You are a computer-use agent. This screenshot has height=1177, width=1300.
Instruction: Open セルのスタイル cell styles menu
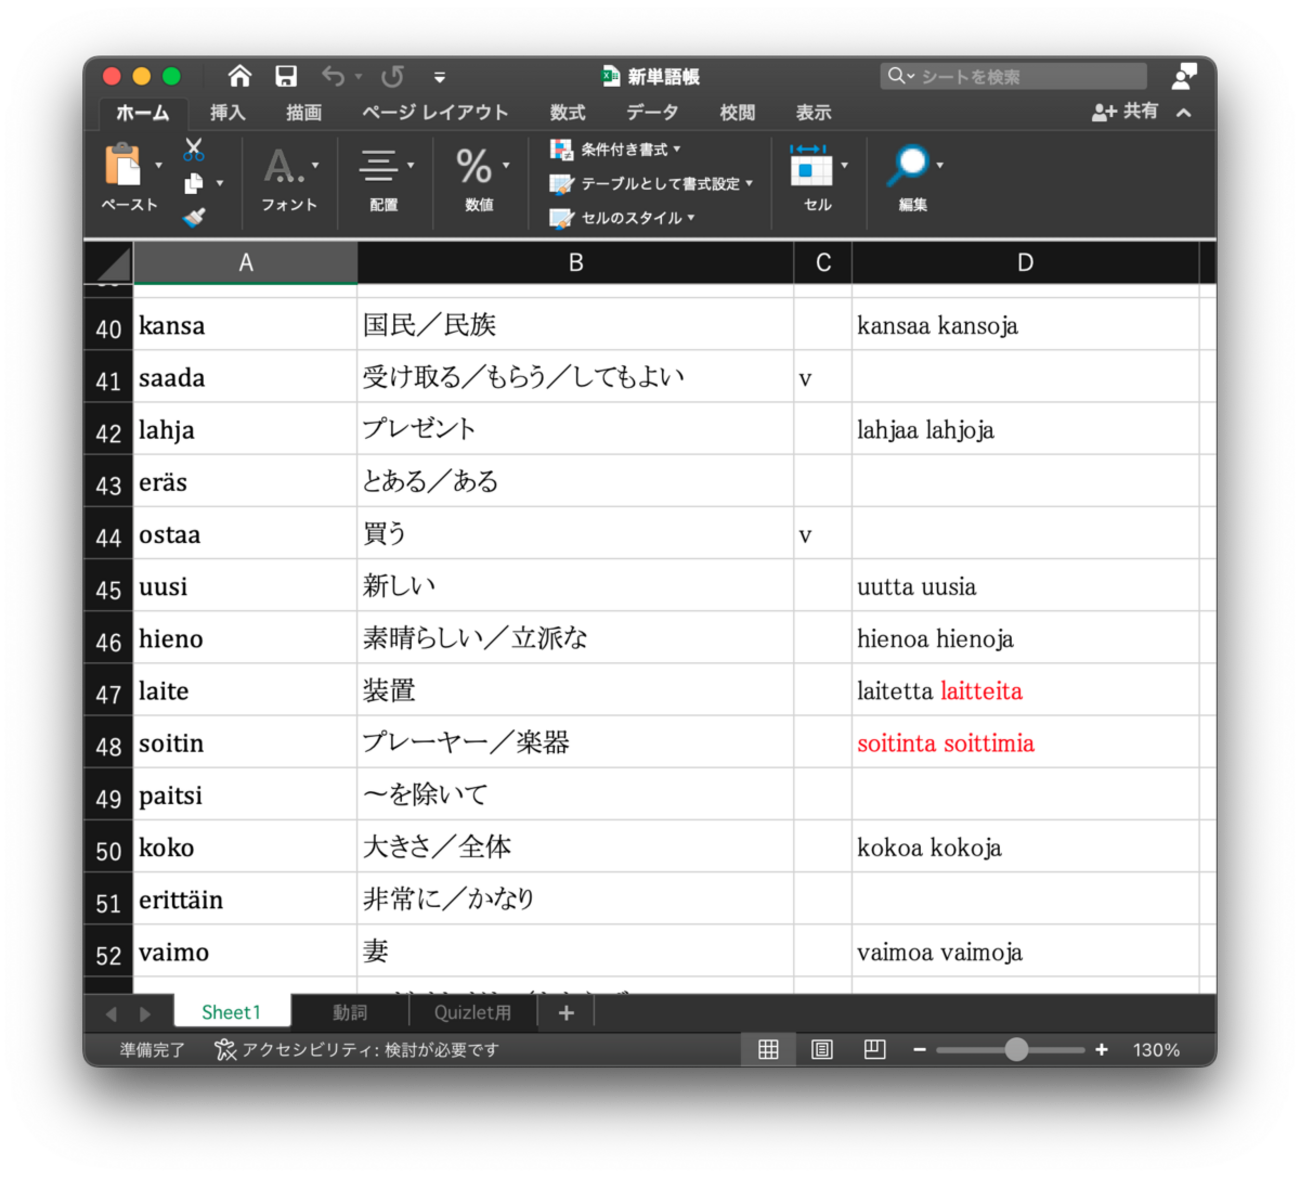[x=622, y=217]
